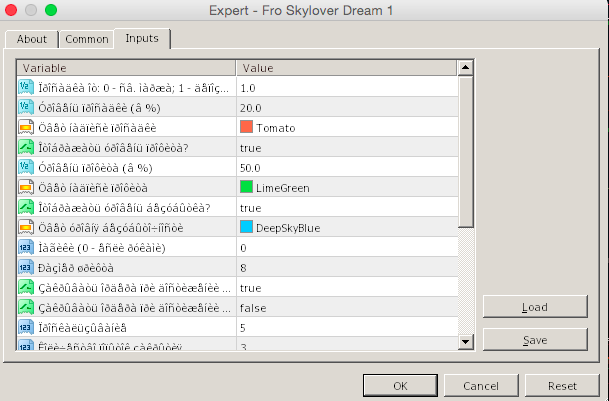Click the color-type icon in the LimeGreen row

click(26, 188)
